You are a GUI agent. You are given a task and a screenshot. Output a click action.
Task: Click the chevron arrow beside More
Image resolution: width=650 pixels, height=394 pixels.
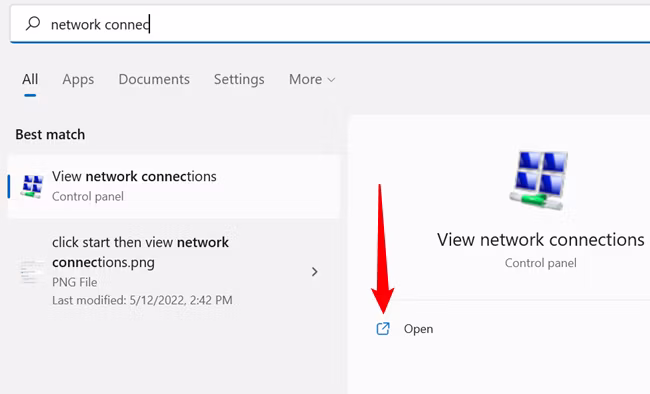click(331, 80)
